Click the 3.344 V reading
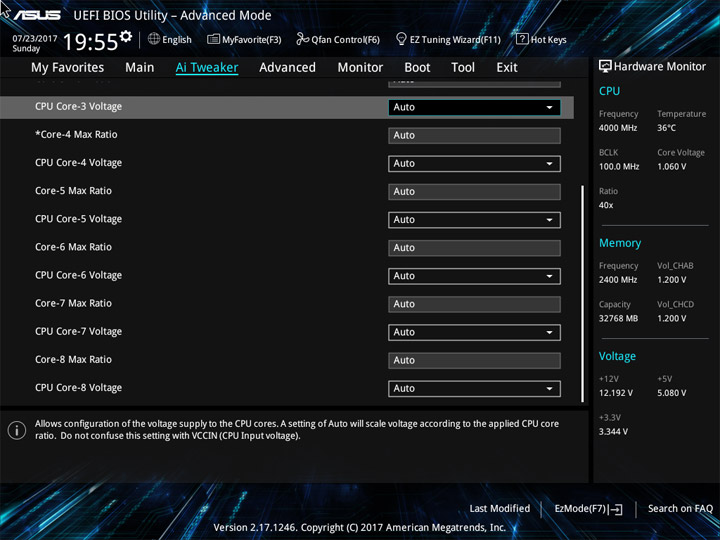This screenshot has height=540, width=720. (x=613, y=432)
